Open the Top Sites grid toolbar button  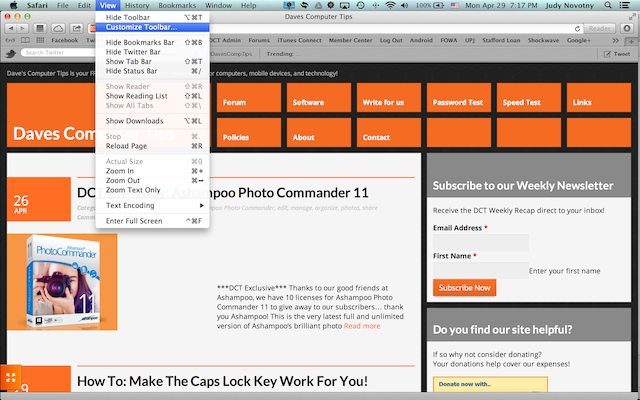coord(40,29)
